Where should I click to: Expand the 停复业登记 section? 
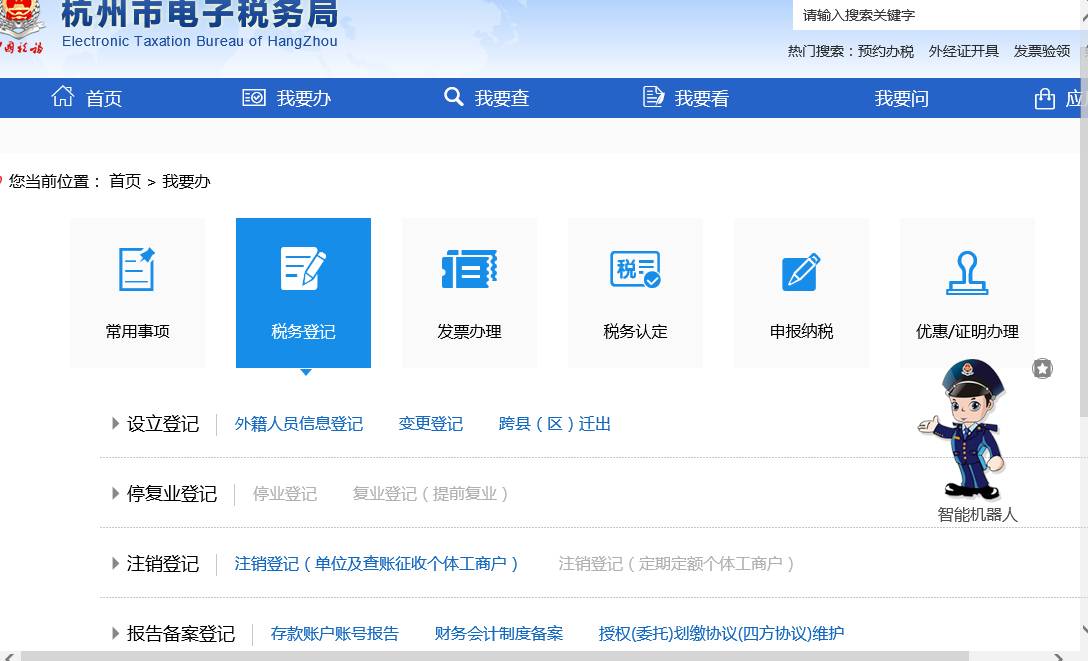tap(170, 493)
